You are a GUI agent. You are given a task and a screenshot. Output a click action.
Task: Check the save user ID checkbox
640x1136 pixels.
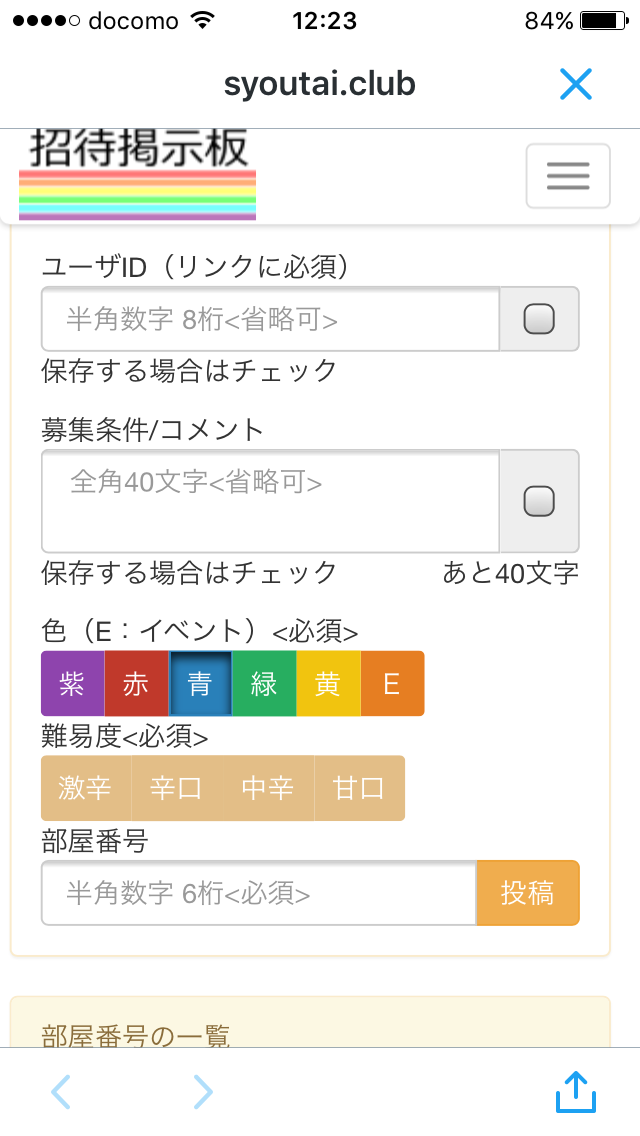pyautogui.click(x=539, y=319)
